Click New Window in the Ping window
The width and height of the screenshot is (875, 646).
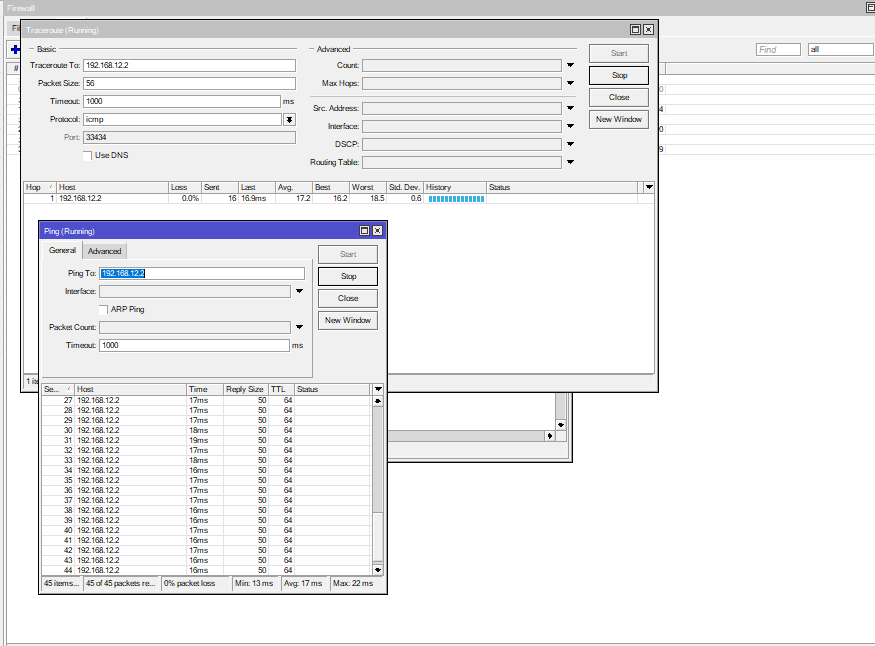click(347, 320)
